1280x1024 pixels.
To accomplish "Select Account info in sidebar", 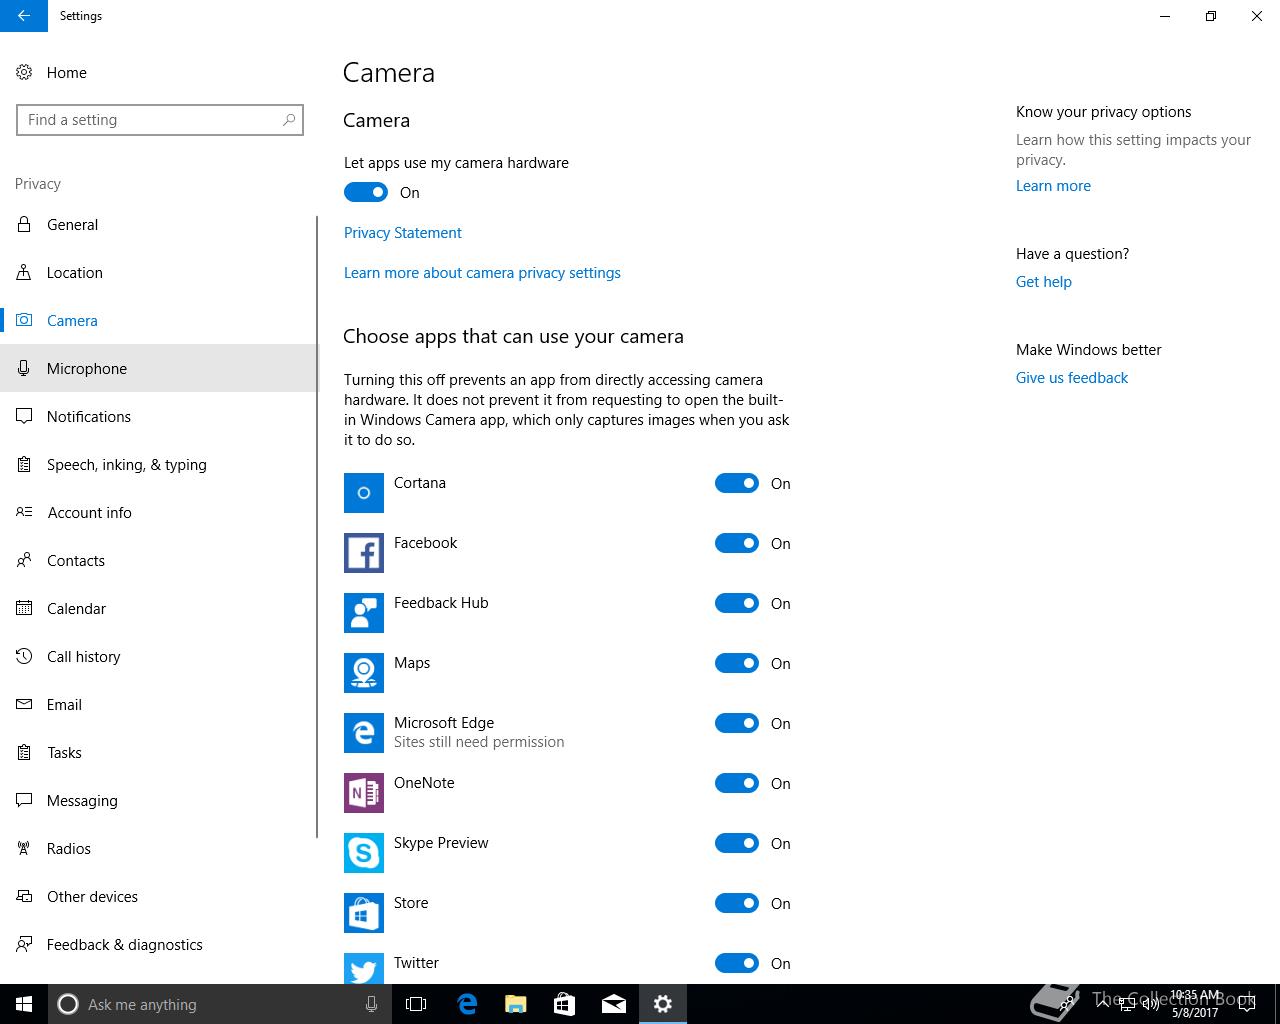I will [x=158, y=512].
